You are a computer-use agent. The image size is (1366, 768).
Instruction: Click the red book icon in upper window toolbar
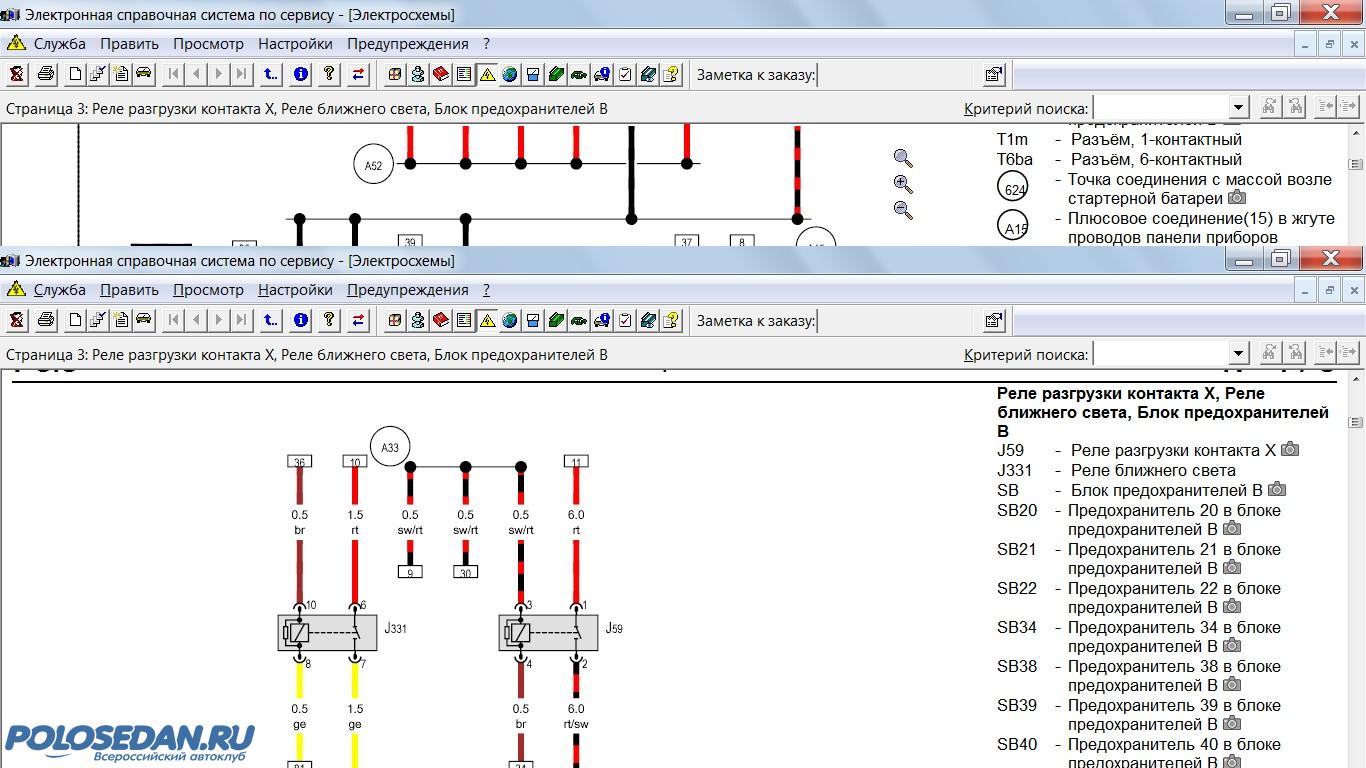[x=440, y=74]
